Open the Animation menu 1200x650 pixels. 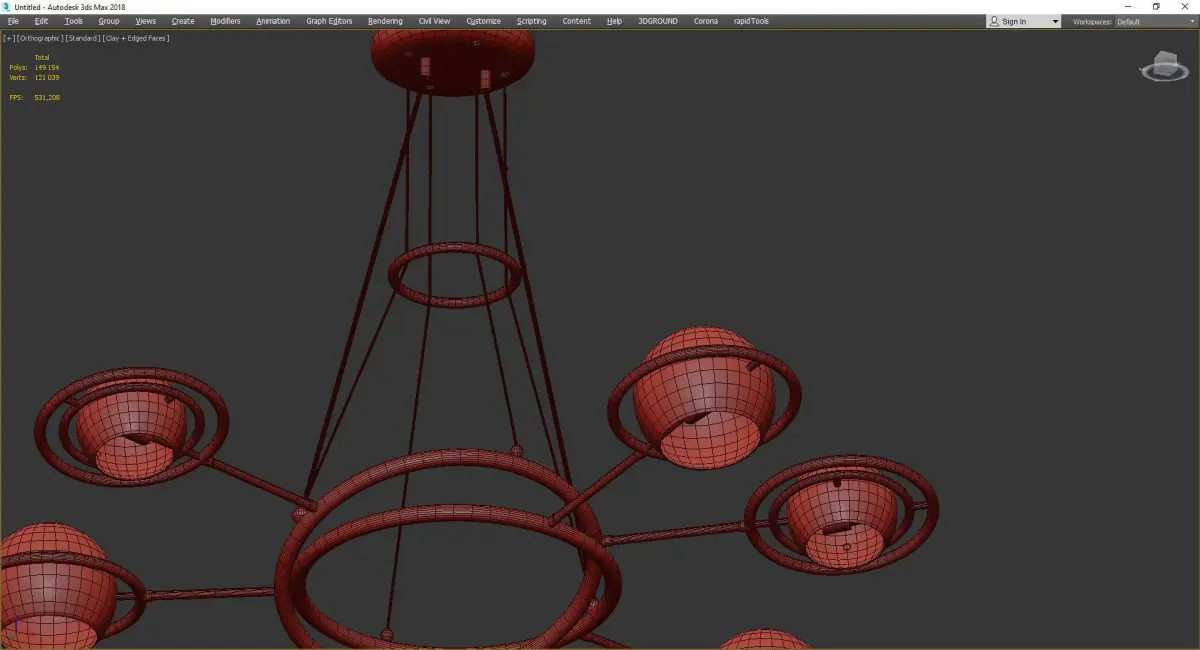[x=273, y=21]
